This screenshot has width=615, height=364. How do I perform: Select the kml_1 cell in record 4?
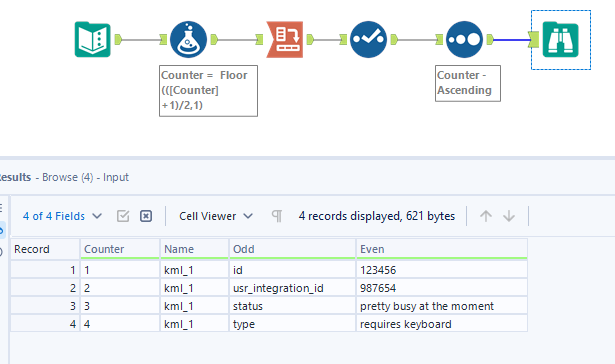tap(194, 324)
